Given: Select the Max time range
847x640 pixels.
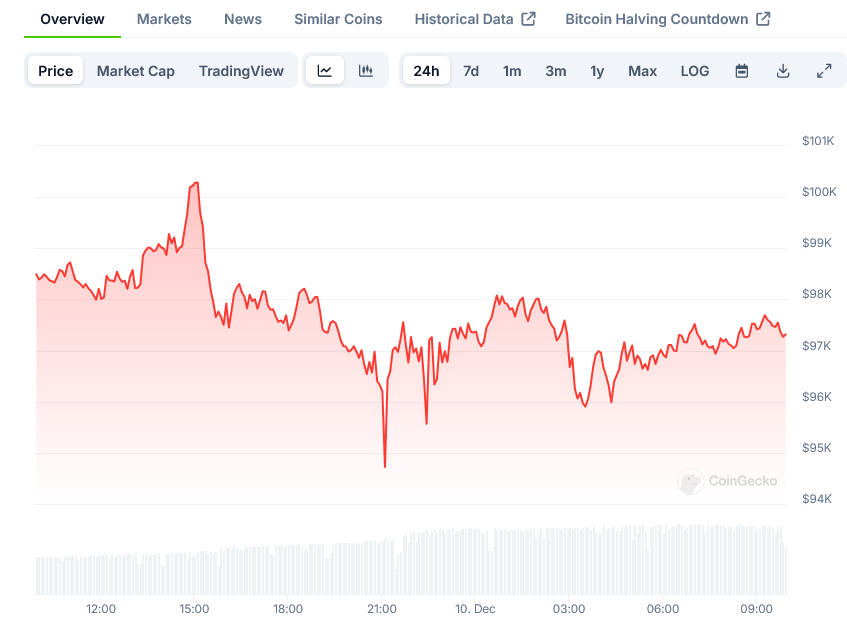Looking at the screenshot, I should click(x=643, y=71).
